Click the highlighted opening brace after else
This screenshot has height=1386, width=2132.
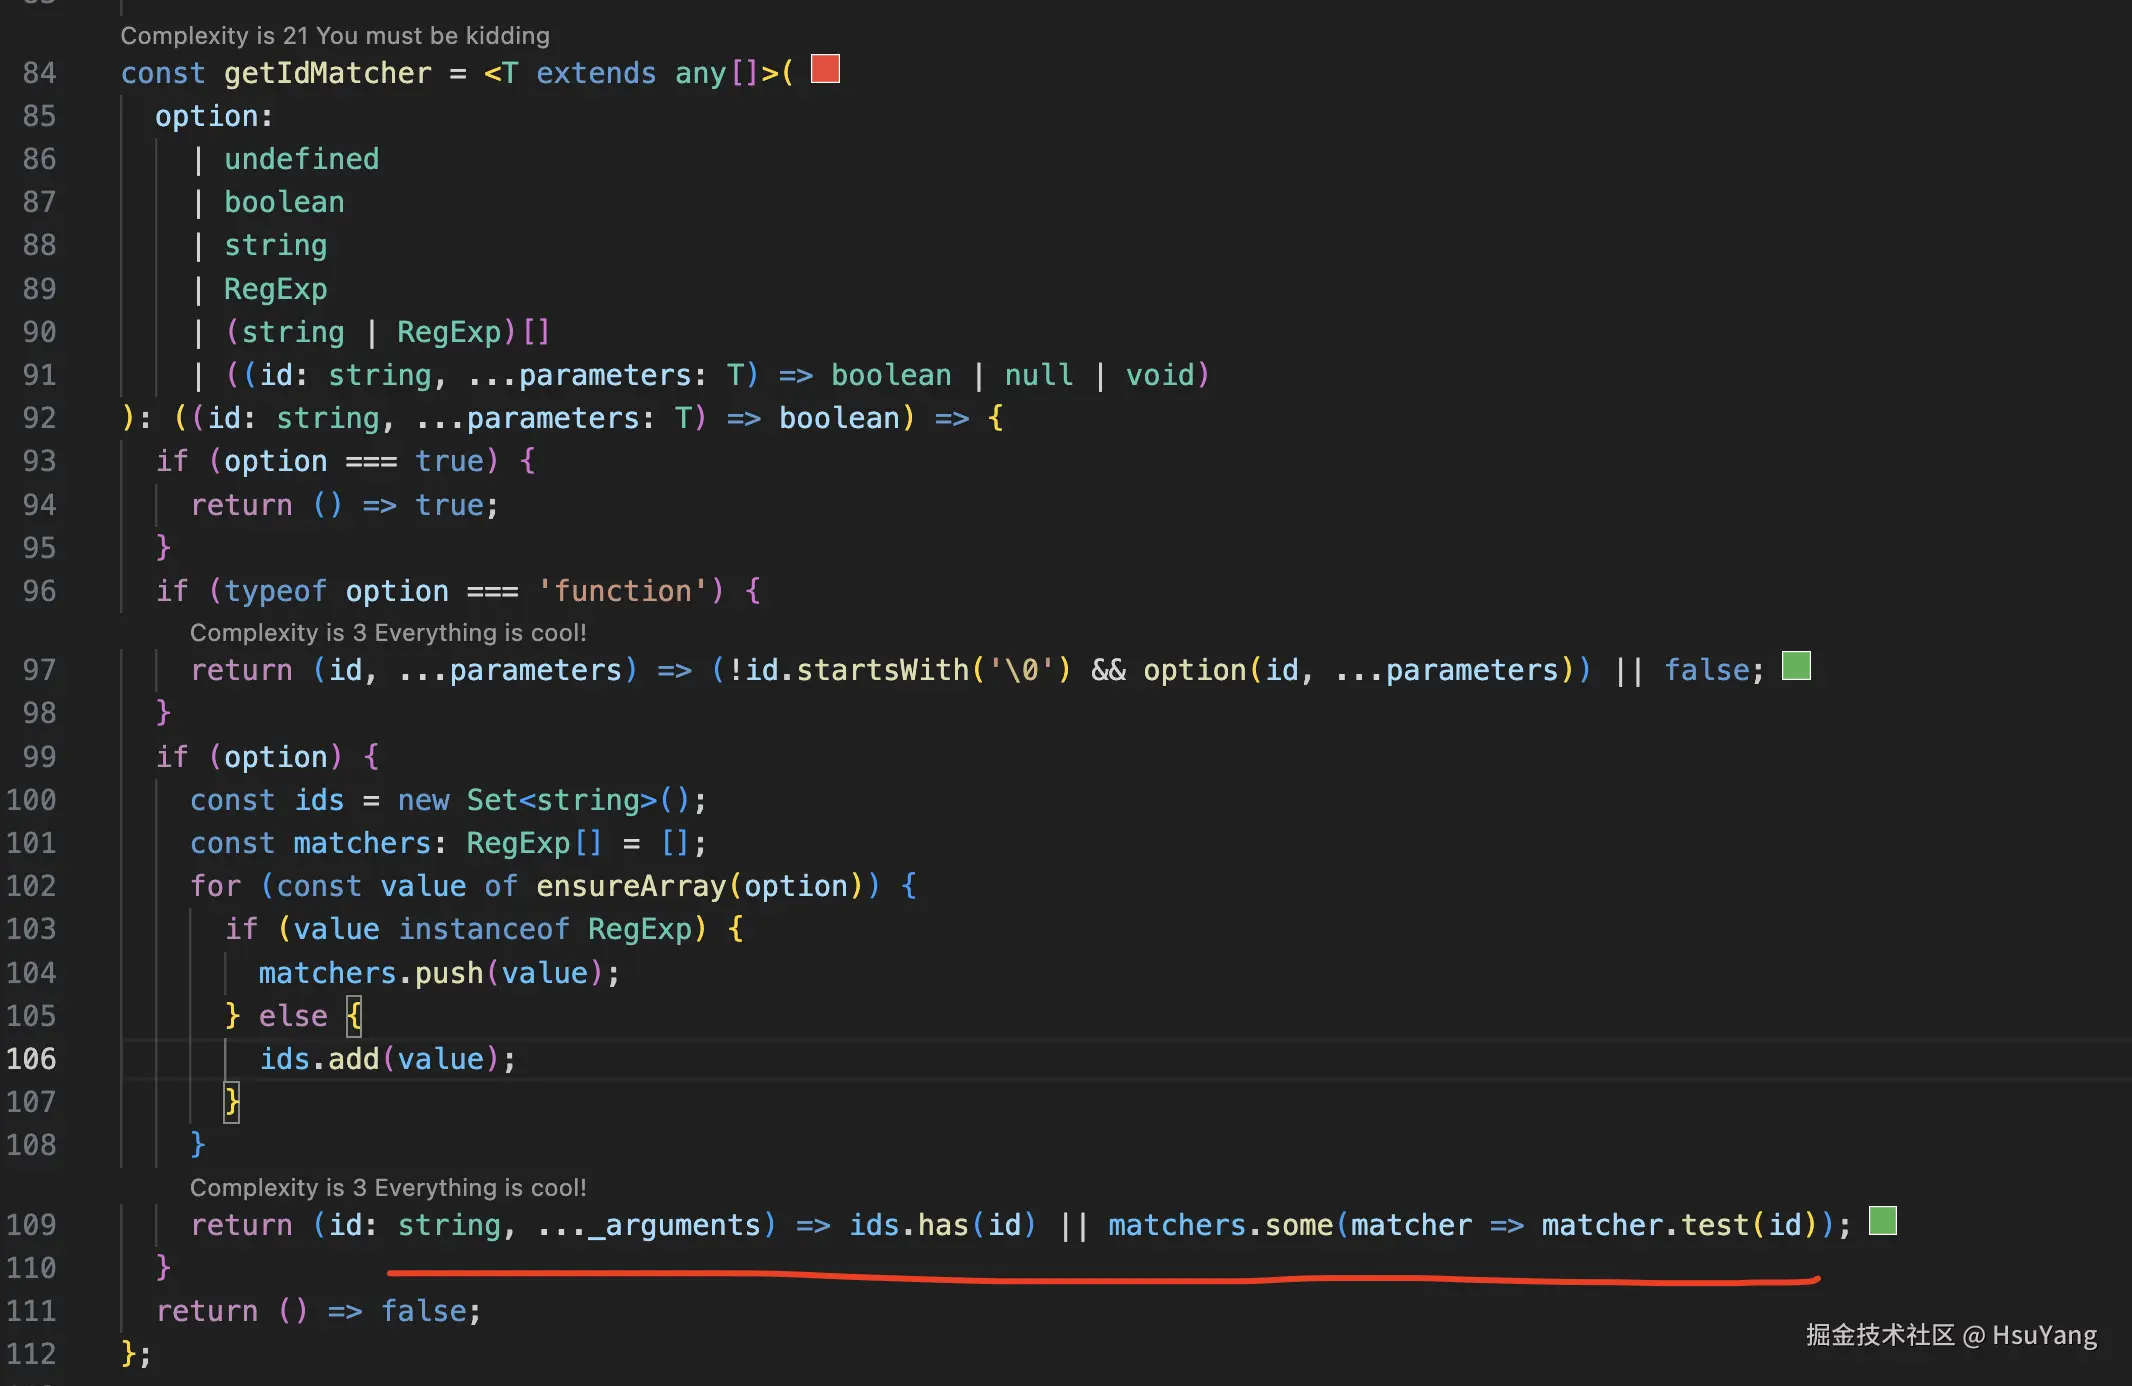[354, 1016]
